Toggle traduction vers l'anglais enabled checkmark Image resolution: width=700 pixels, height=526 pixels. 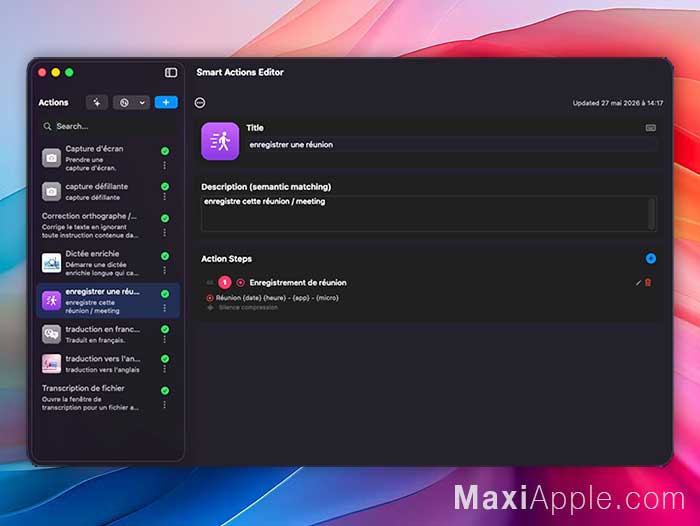coord(165,359)
